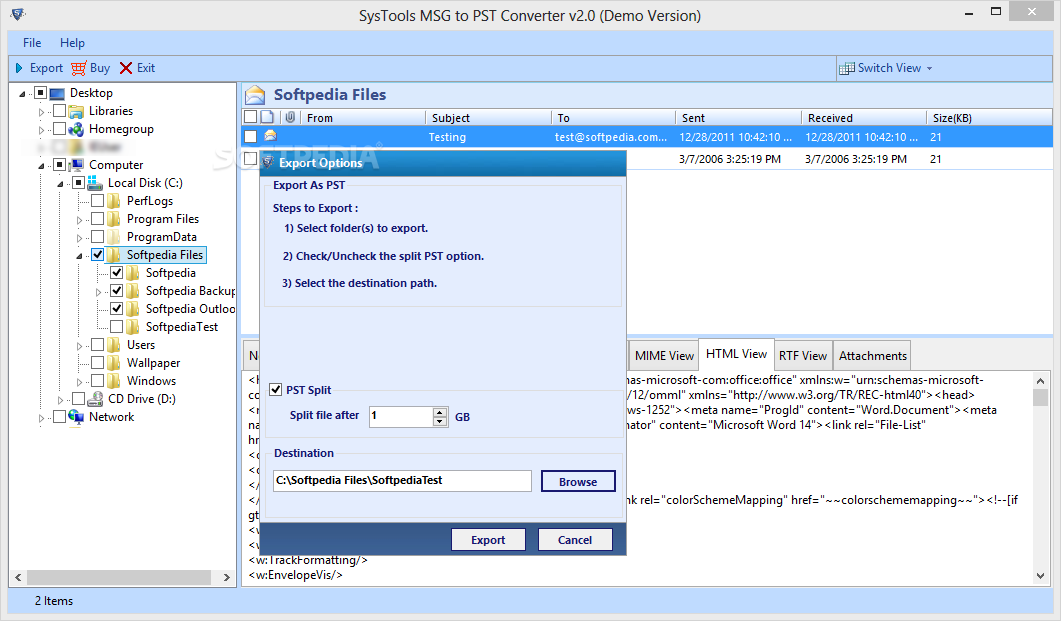Viewport: 1061px width, 621px height.
Task: Switch to the MIME View tab
Action: (664, 356)
